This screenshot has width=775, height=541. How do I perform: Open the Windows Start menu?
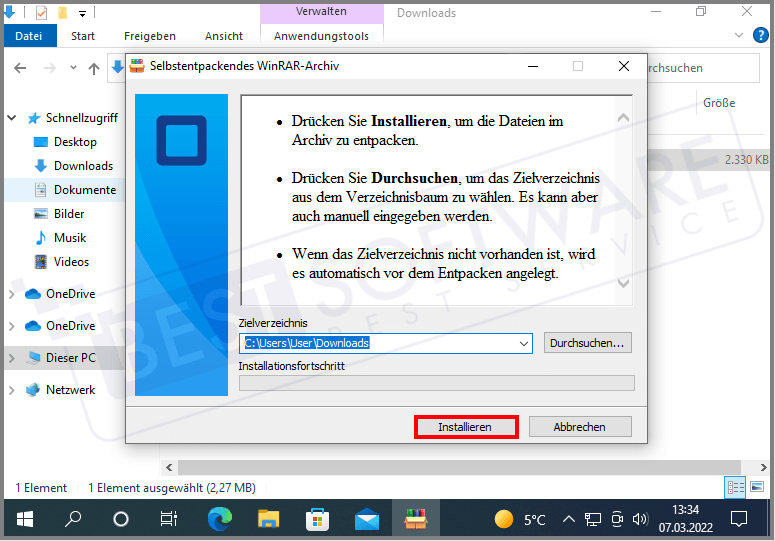pos(24,519)
